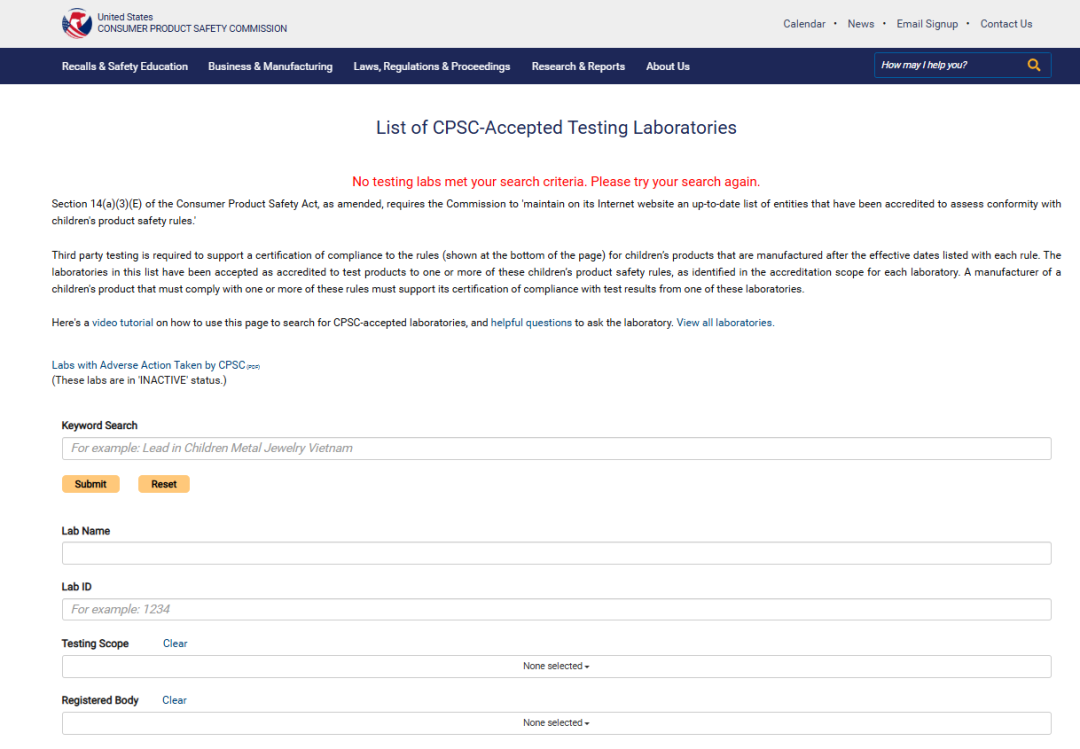Go to the Calendar link

[x=804, y=23]
